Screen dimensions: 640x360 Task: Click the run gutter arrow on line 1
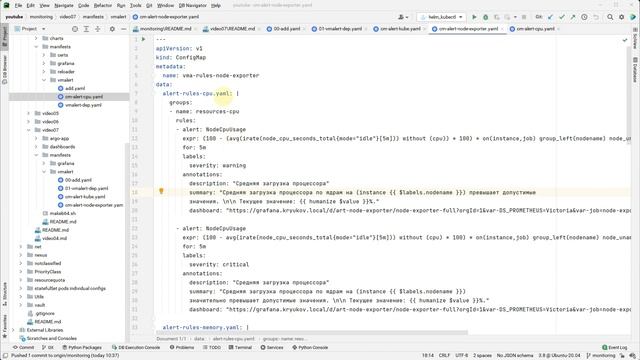(x=144, y=39)
